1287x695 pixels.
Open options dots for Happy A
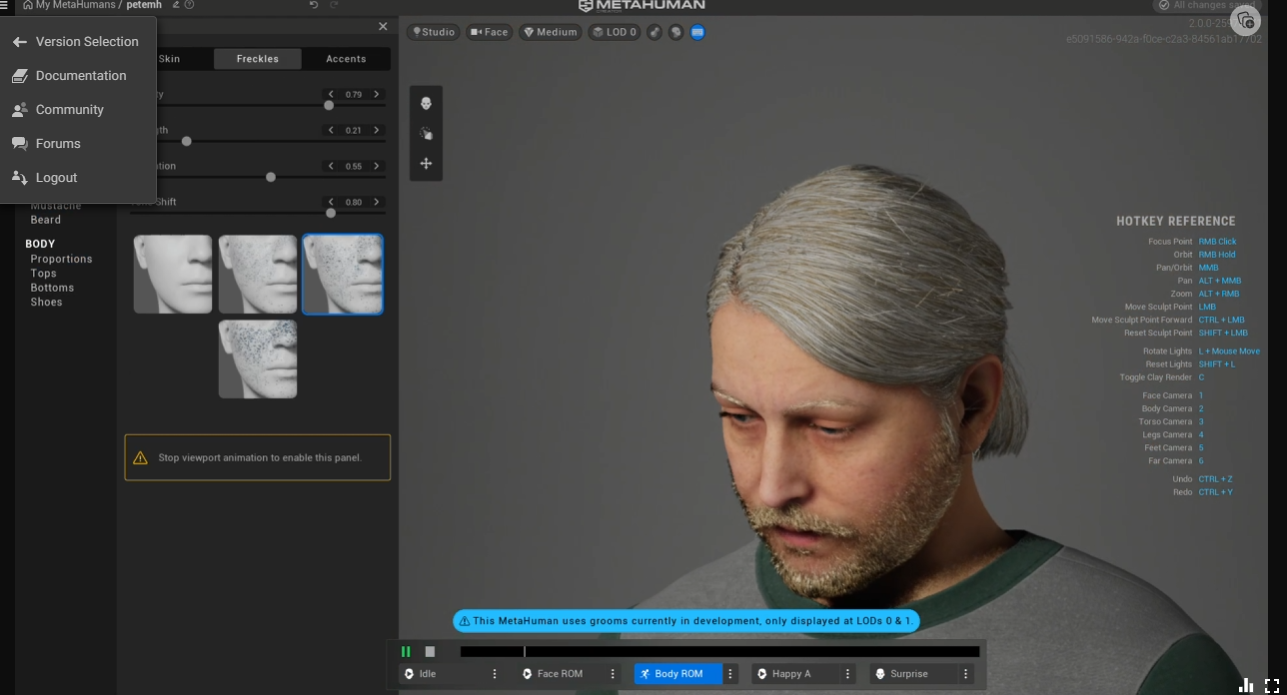(x=848, y=674)
